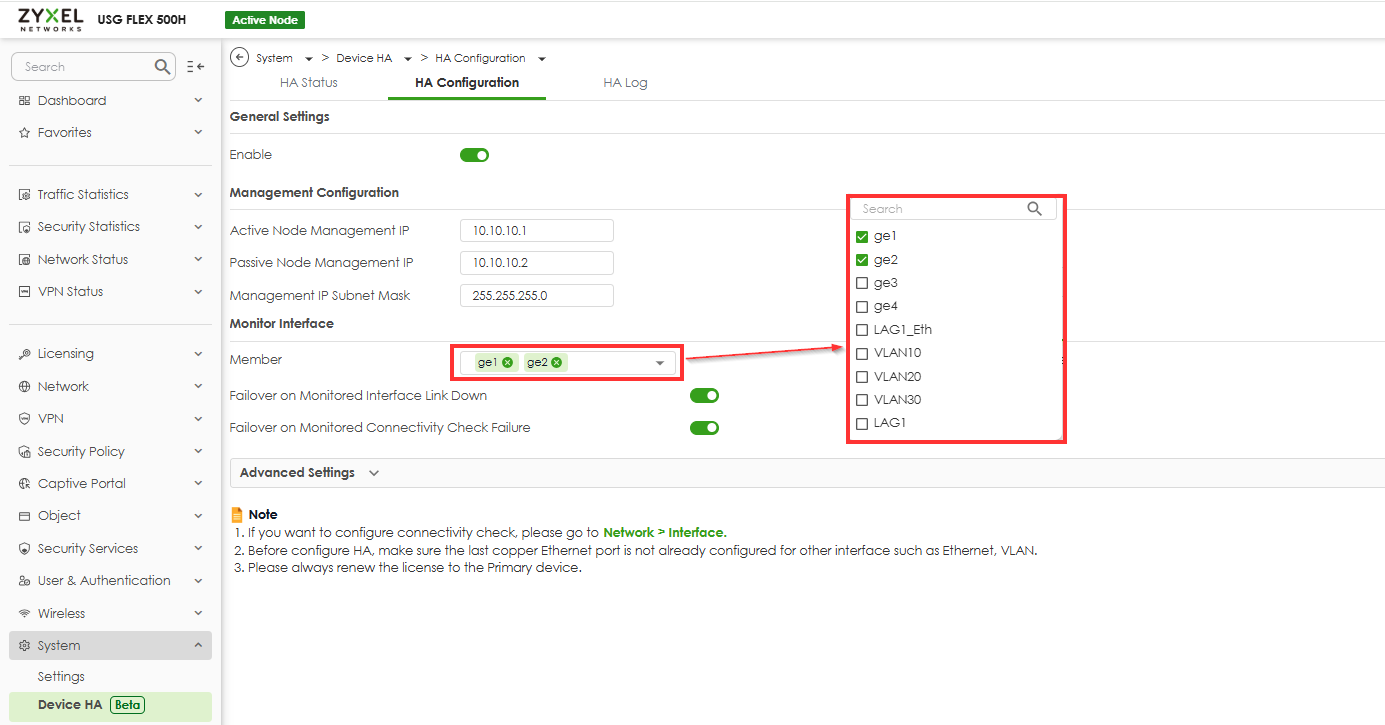The height and width of the screenshot is (725, 1385).
Task: Click the search magnifier in the sidebar
Action: click(x=160, y=66)
